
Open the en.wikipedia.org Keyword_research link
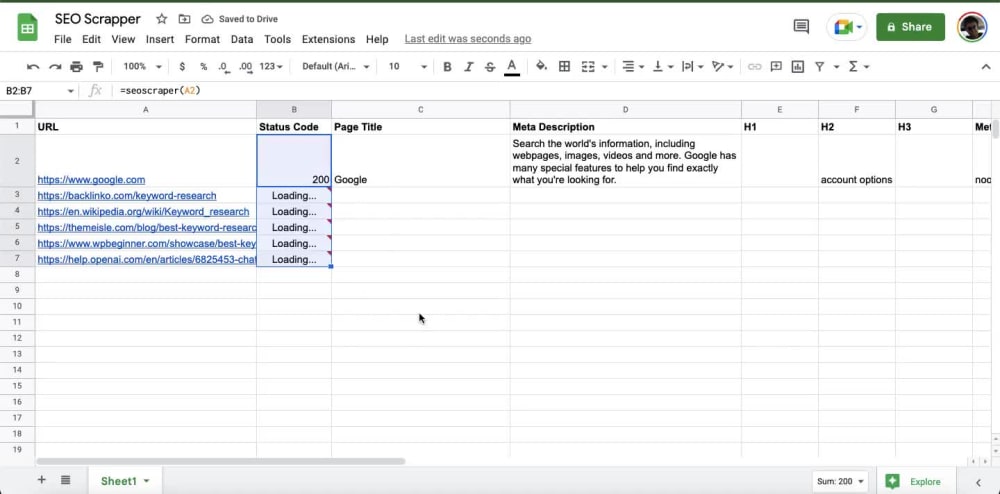click(x=143, y=212)
